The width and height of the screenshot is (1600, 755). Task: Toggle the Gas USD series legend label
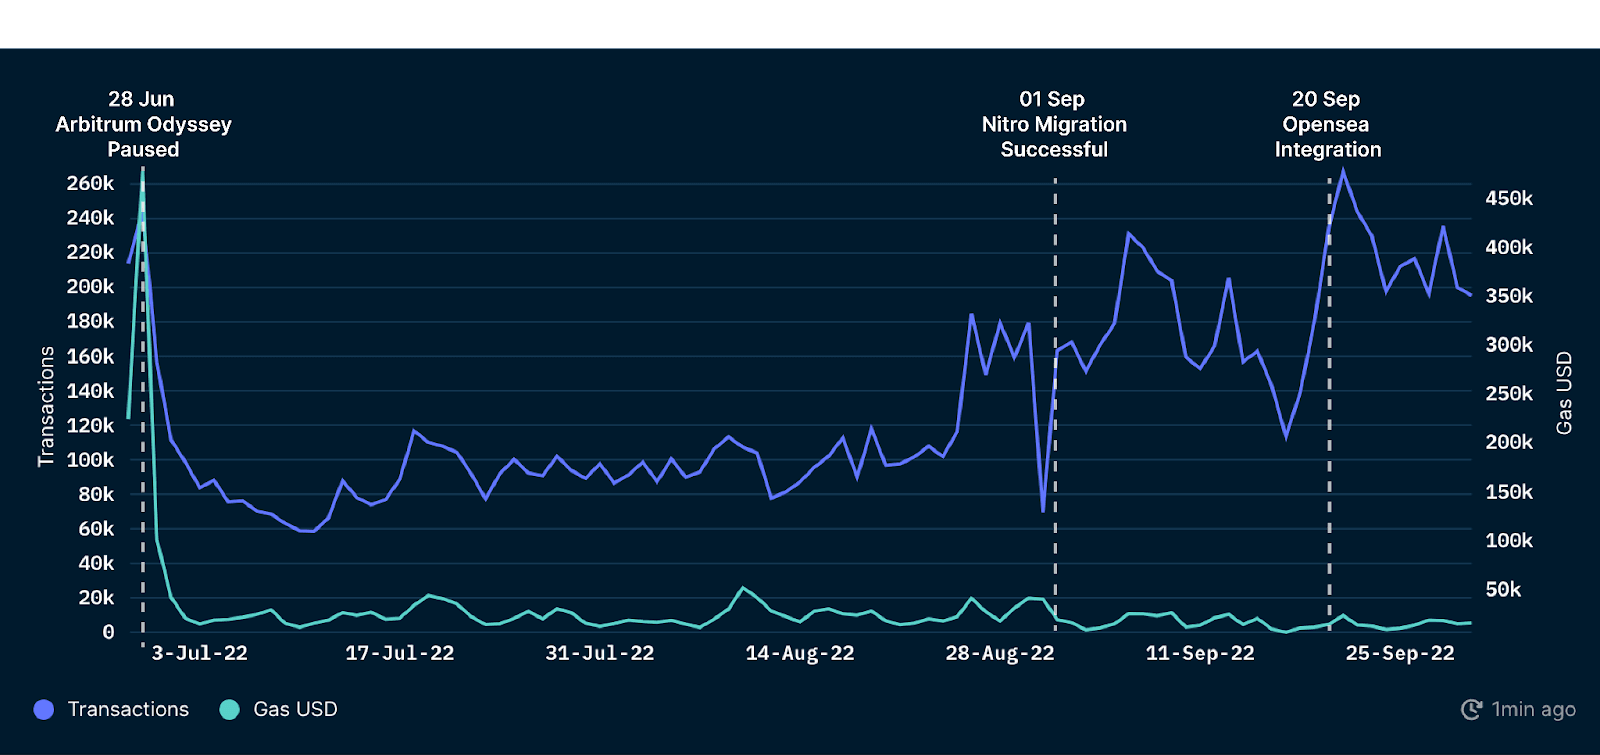[295, 709]
